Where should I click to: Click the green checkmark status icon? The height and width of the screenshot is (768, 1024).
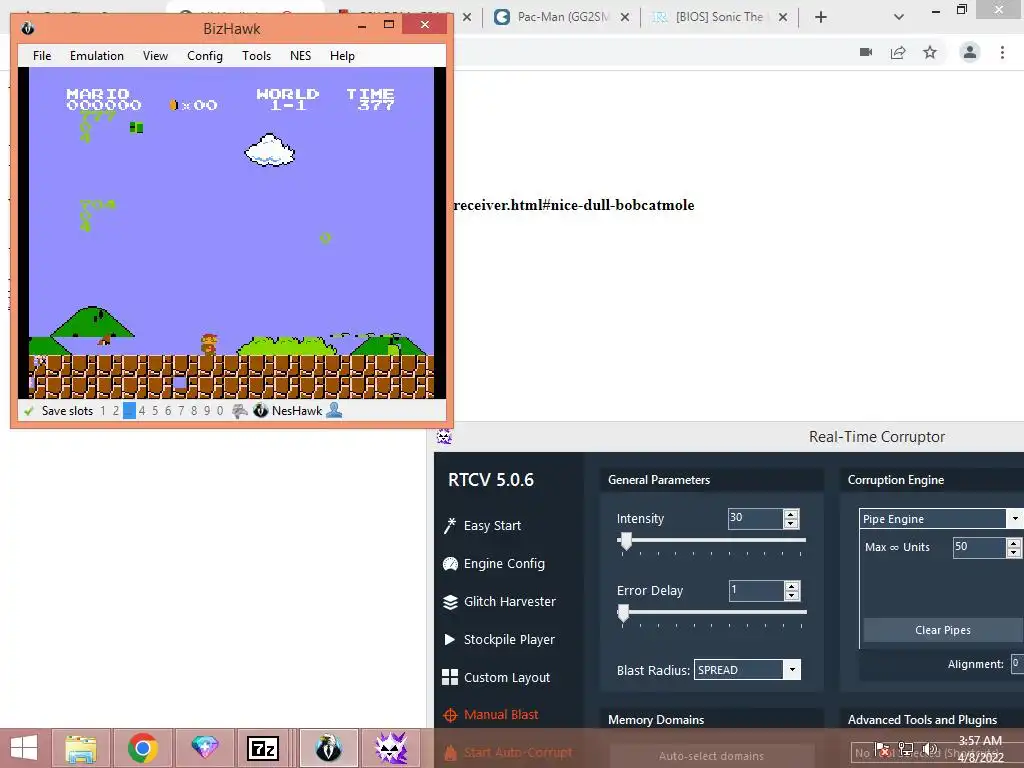click(29, 411)
